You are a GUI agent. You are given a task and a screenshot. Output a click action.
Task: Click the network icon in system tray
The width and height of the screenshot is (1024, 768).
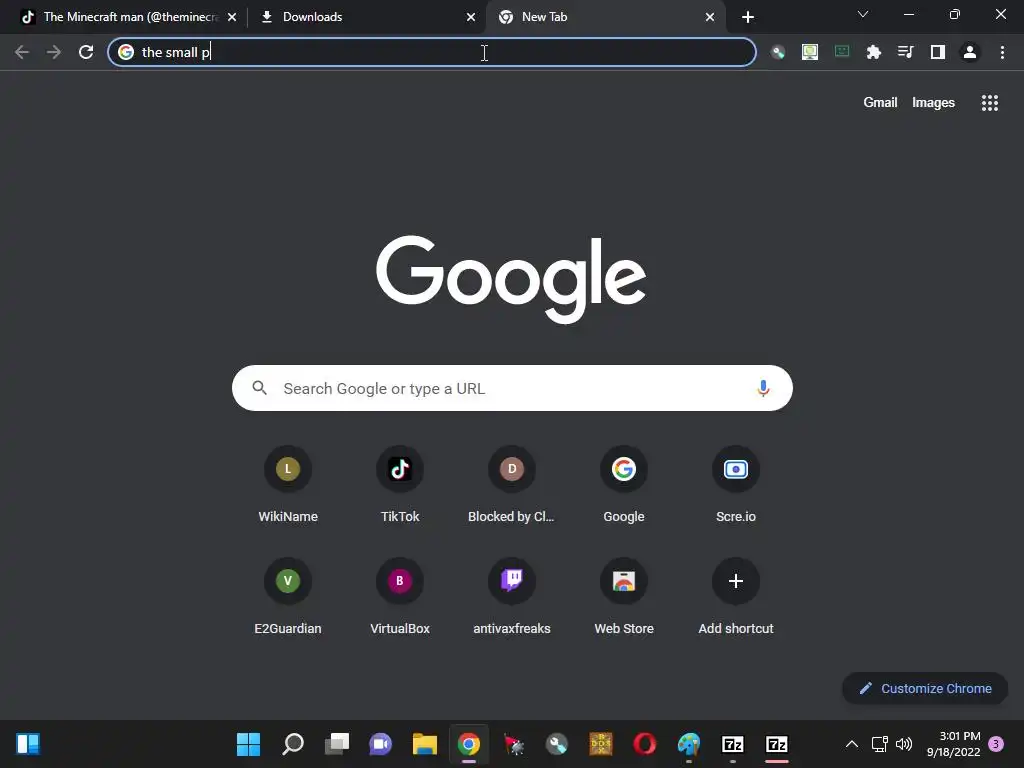pos(880,744)
